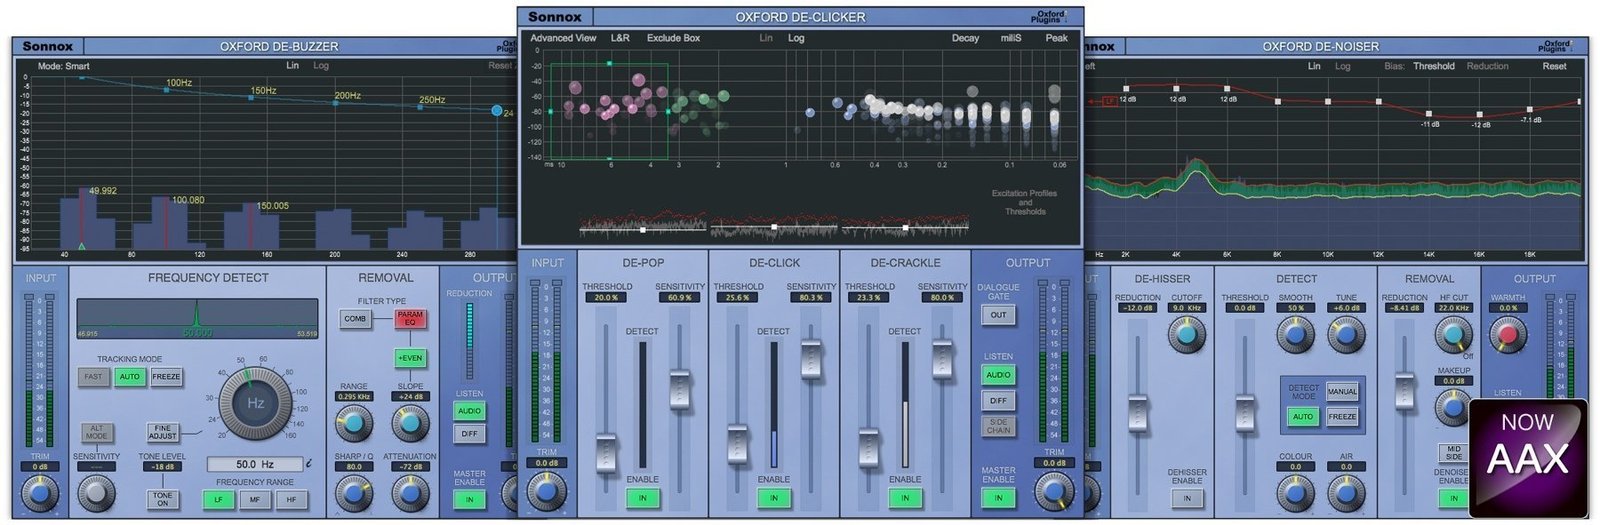This screenshot has height=525, width=1600.
Task: Select the Threshold bias tab in De-Noiser
Action: (x=1433, y=66)
